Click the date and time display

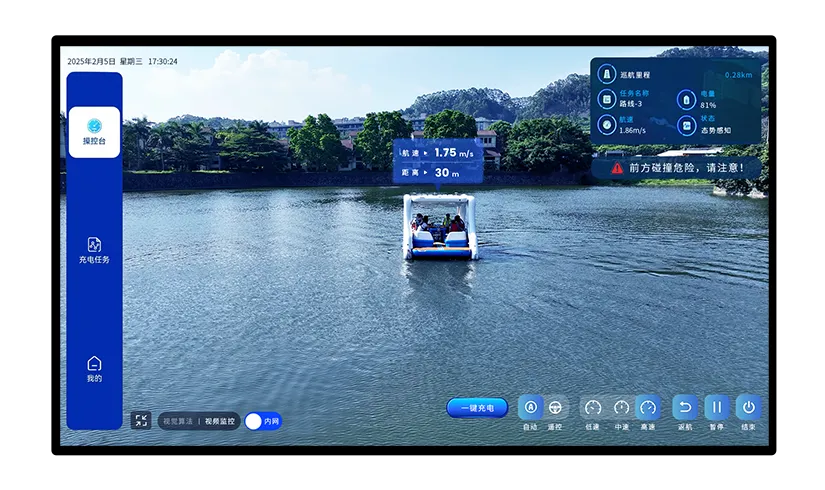pyautogui.click(x=122, y=62)
